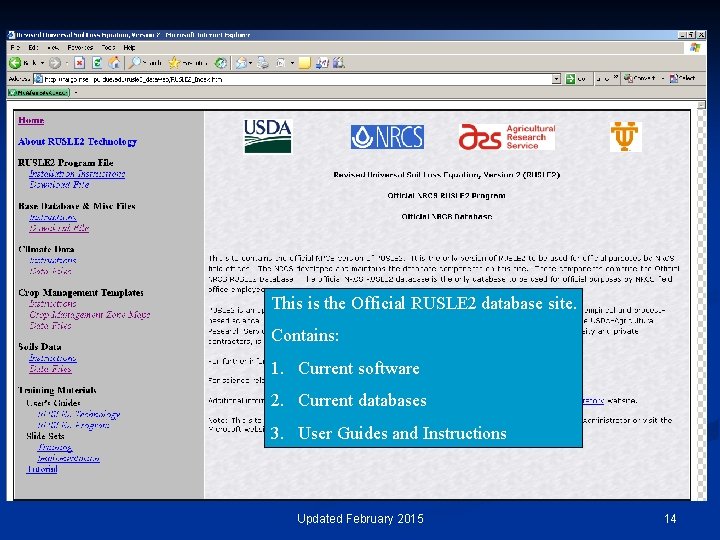Click the last Research toolbar icon
The image size is (720, 540).
click(339, 63)
